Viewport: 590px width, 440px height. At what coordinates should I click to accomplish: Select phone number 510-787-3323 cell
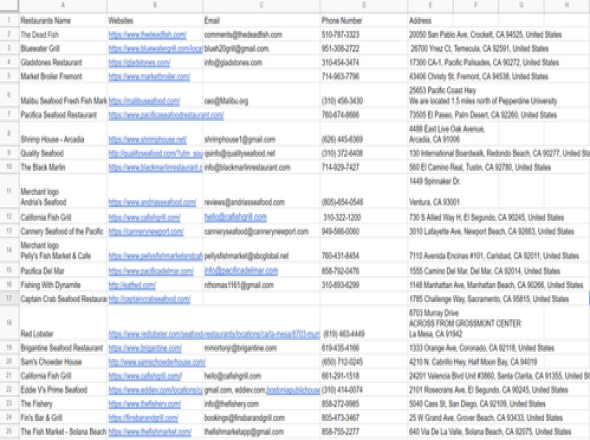click(364, 35)
